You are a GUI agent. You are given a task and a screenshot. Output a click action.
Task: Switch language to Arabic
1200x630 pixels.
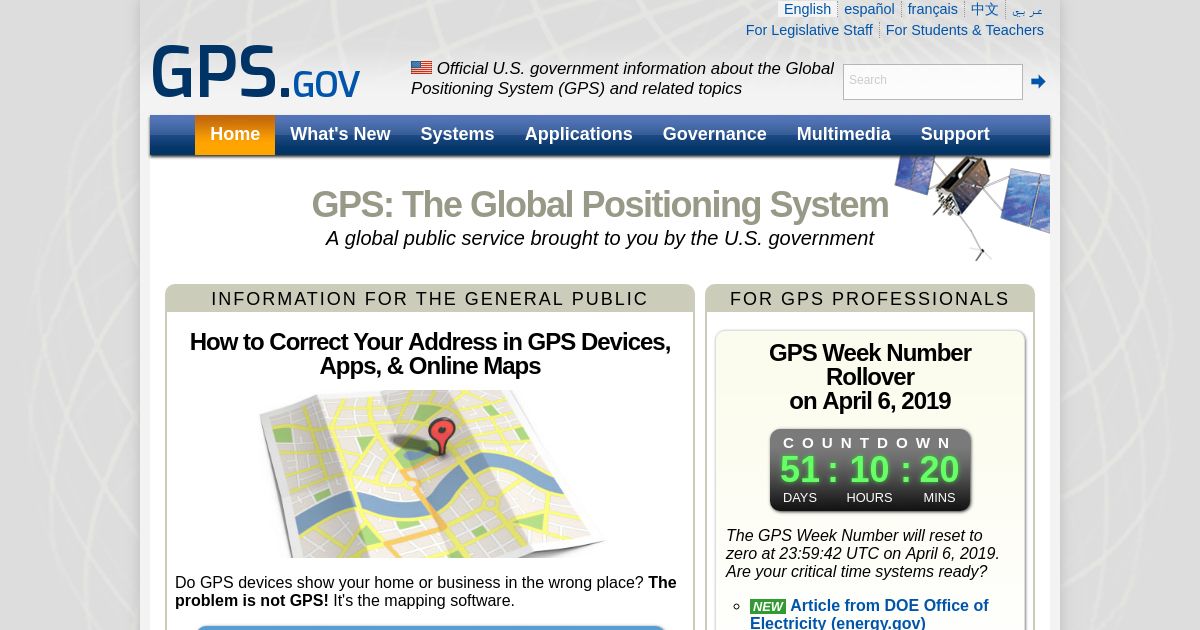click(1027, 10)
